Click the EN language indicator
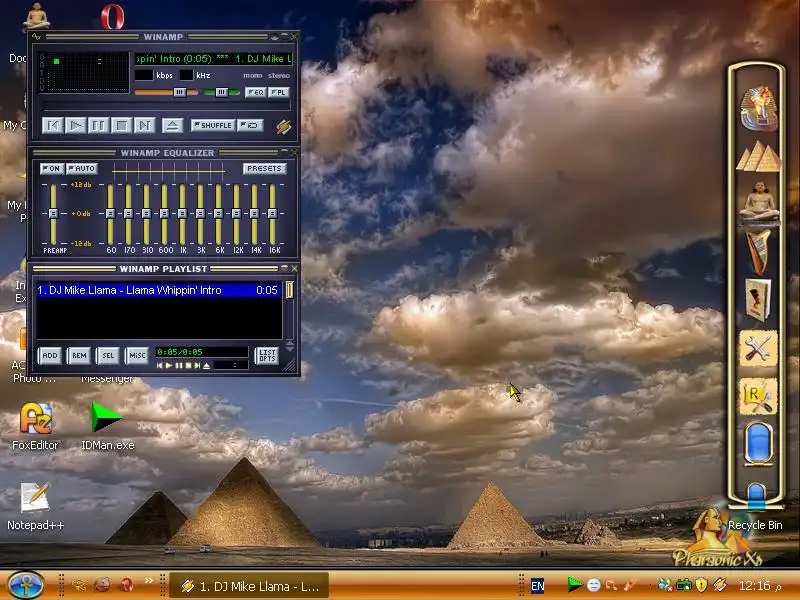 tap(537, 586)
